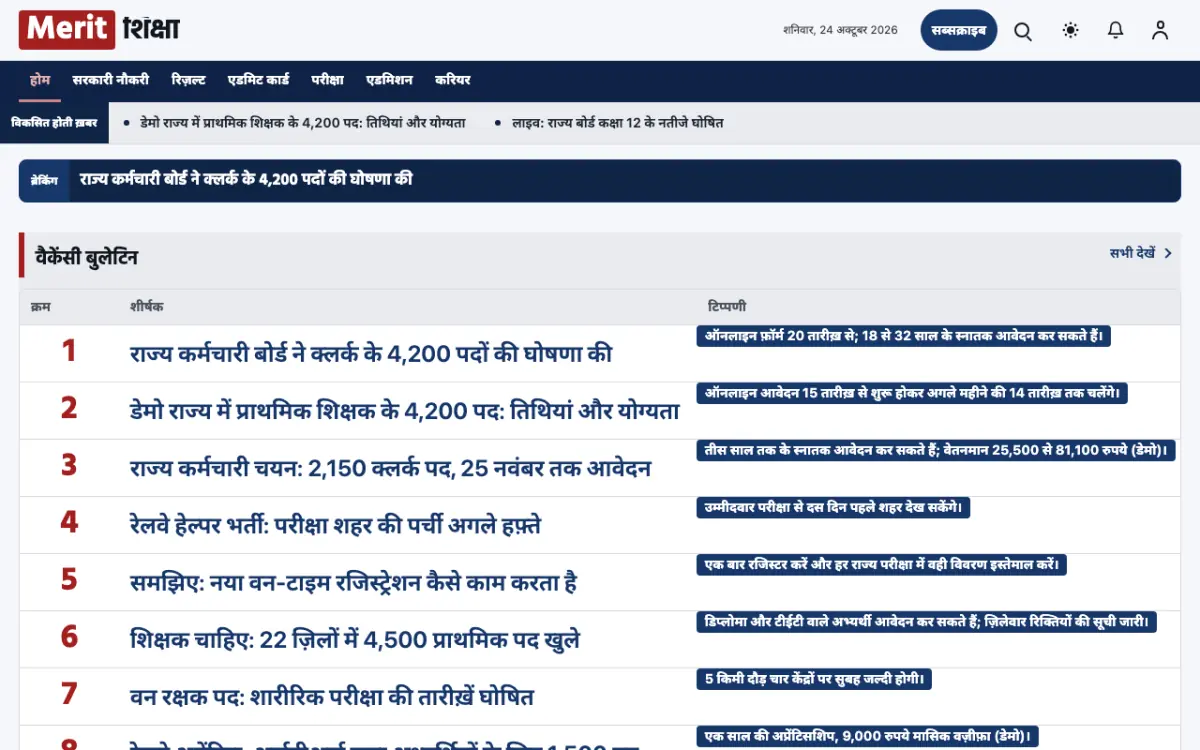Image resolution: width=1200 pixels, height=750 pixels.
Task: Click the टिप्पणी column header
Action: coord(727,307)
